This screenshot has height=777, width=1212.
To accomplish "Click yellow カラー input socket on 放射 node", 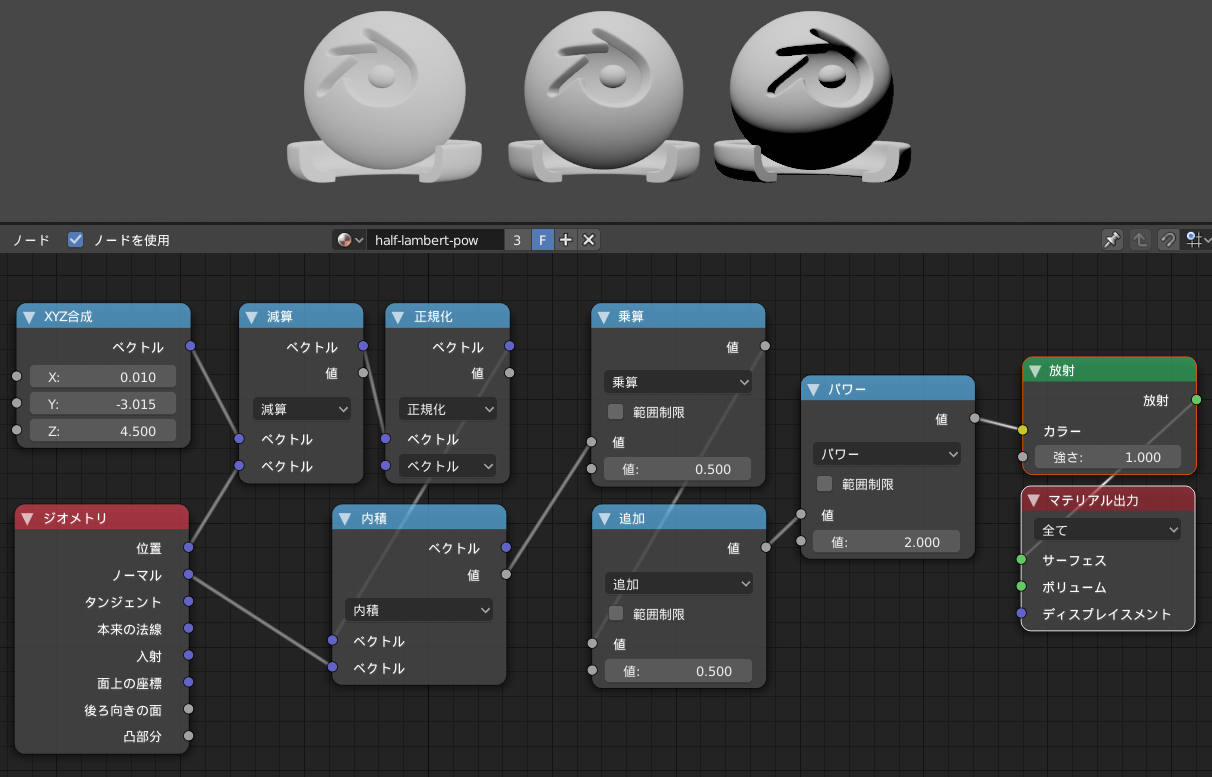I will [1022, 430].
